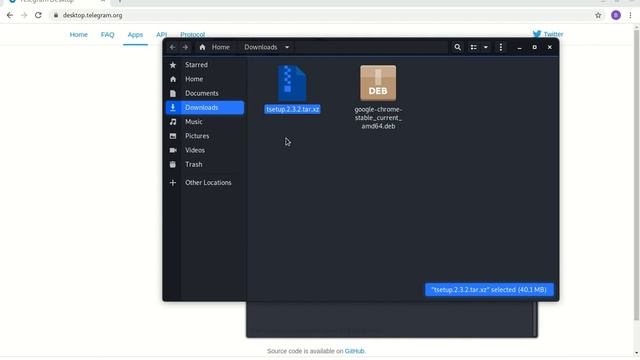Click the file manager forward arrow

coord(185,47)
